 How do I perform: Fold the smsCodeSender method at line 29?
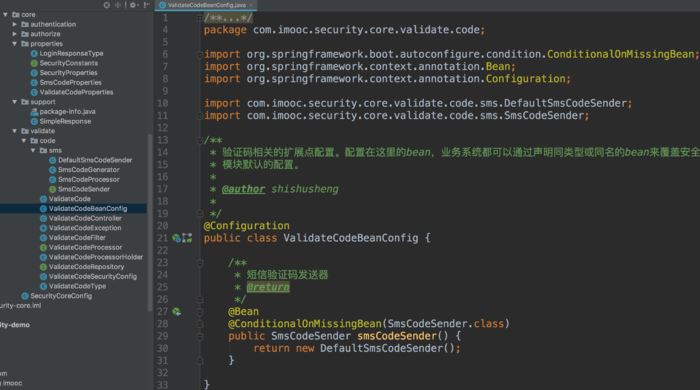tap(200, 336)
